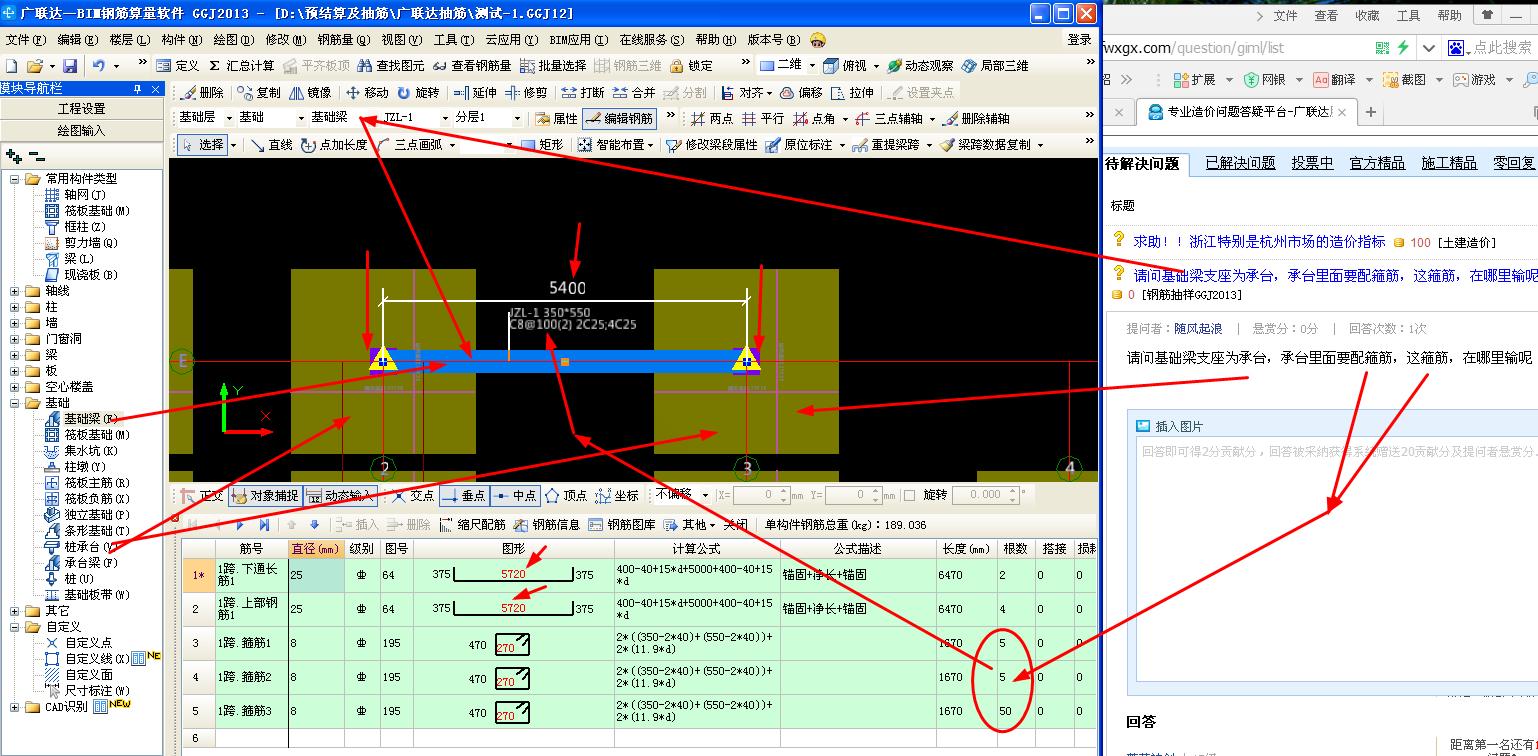Image resolution: width=1538 pixels, height=756 pixels.
Task: Open the 属性 properties panel
Action: 556,118
